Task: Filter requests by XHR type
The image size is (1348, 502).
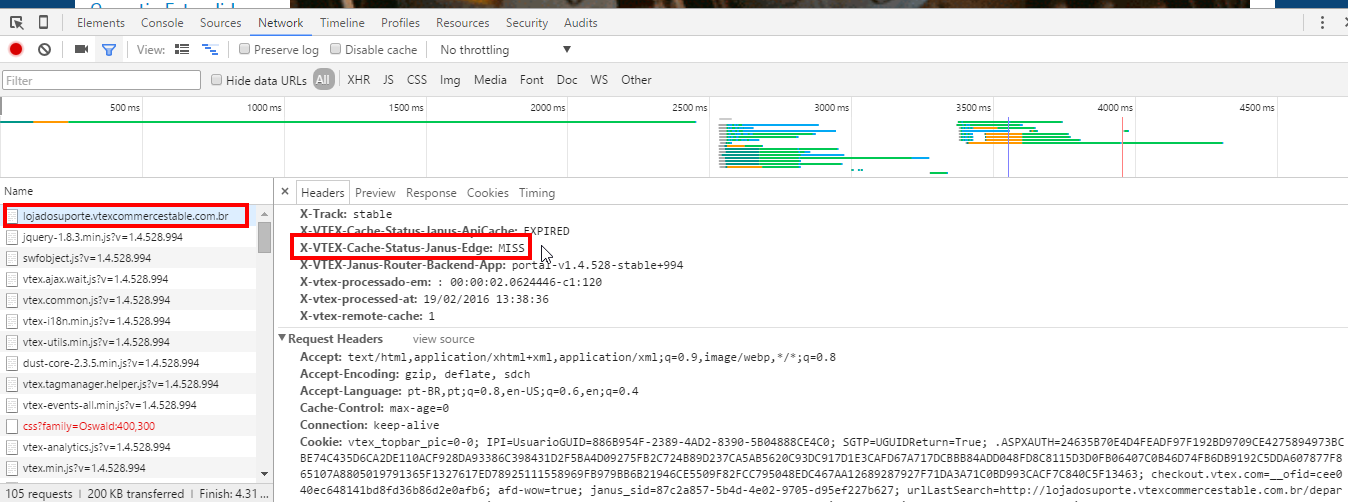Action: tap(358, 80)
